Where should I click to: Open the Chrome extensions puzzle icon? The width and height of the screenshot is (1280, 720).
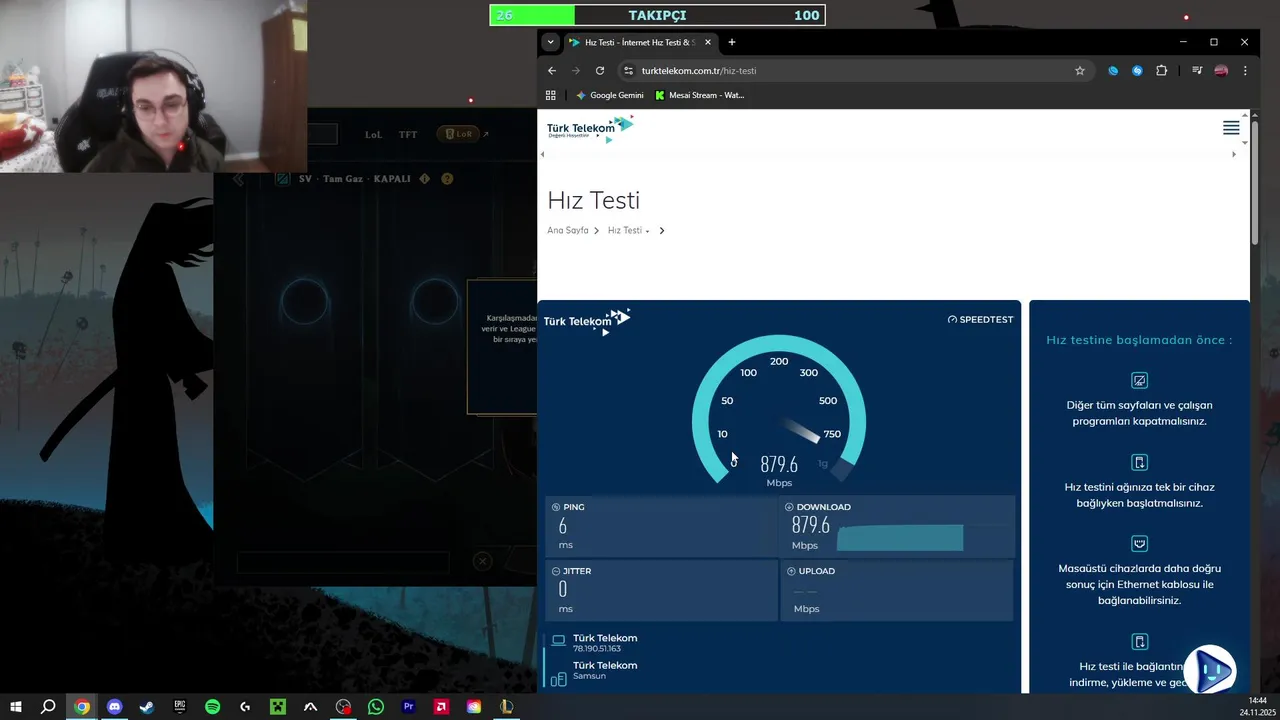tap(1161, 71)
